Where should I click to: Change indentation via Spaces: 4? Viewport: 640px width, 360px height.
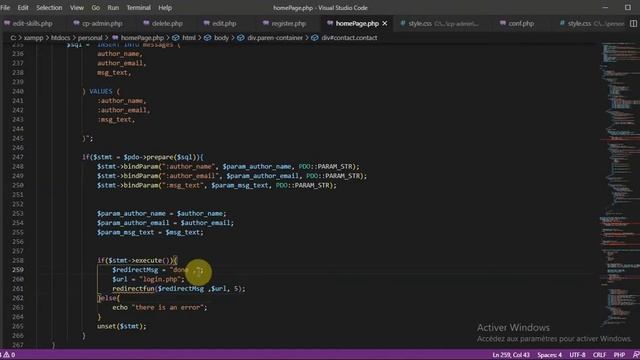pos(549,355)
